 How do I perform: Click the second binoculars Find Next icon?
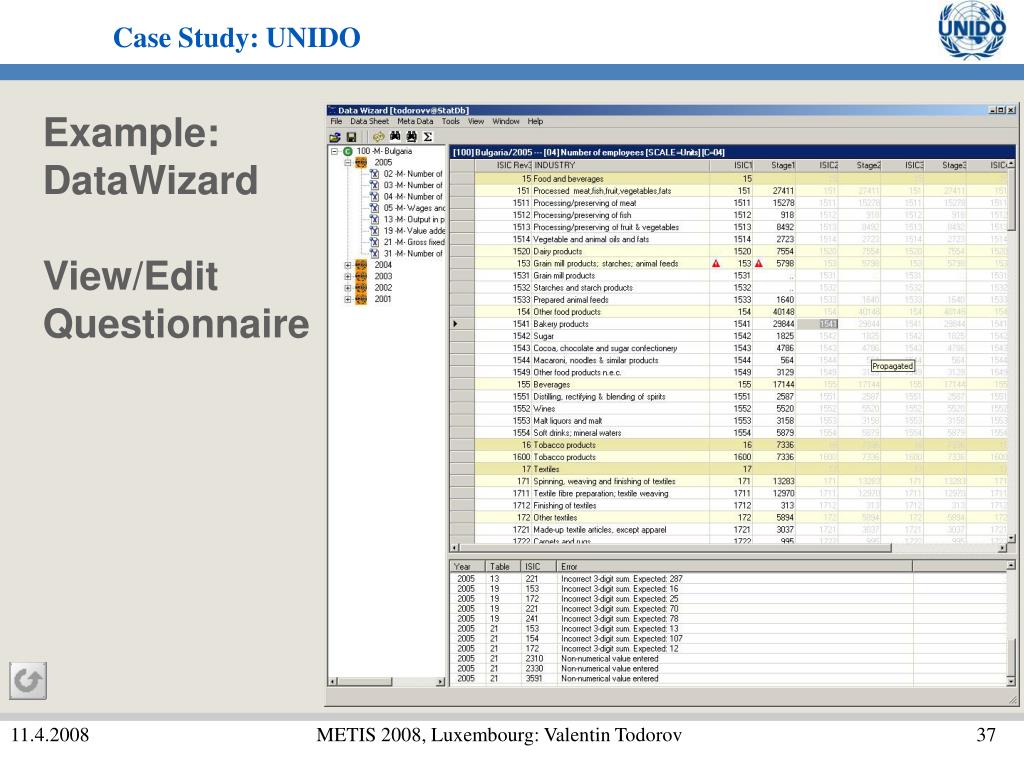click(411, 136)
